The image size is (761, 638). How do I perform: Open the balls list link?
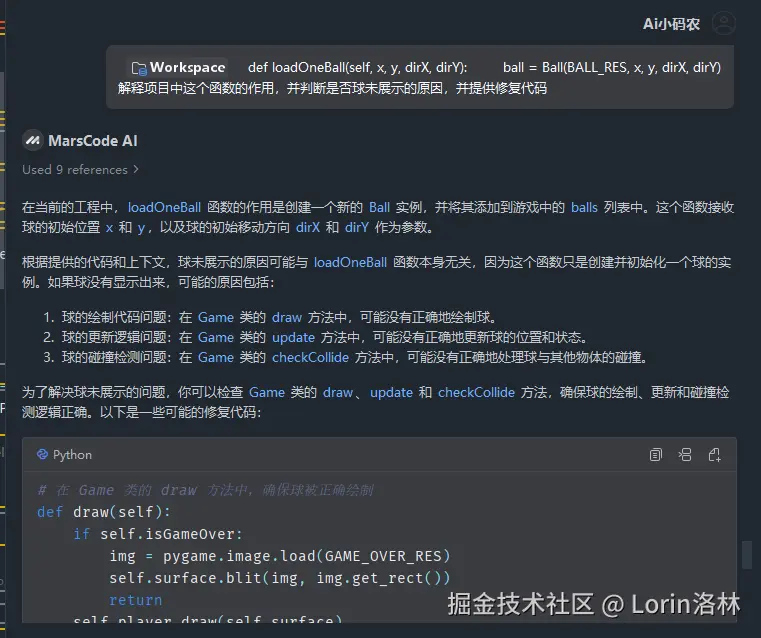584,208
